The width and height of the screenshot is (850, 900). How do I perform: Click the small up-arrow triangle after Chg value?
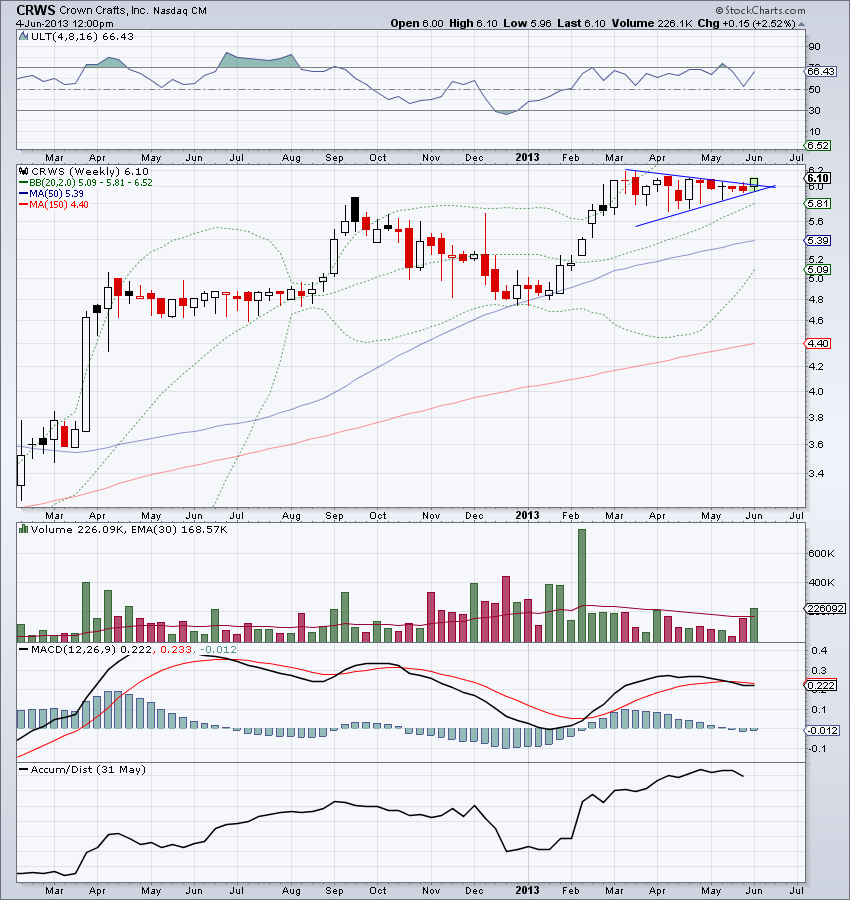[801, 24]
